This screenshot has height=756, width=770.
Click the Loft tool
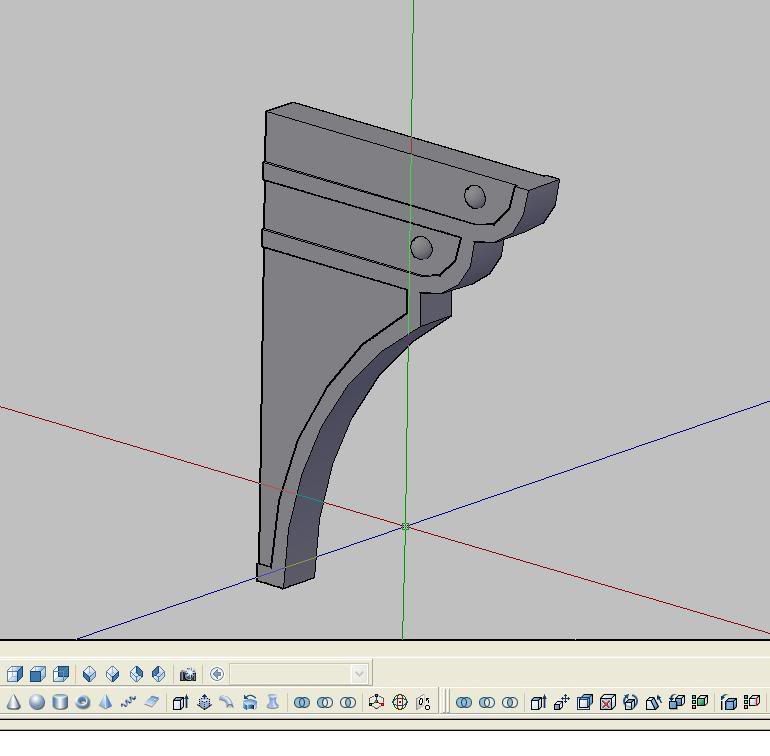pyautogui.click(x=272, y=703)
